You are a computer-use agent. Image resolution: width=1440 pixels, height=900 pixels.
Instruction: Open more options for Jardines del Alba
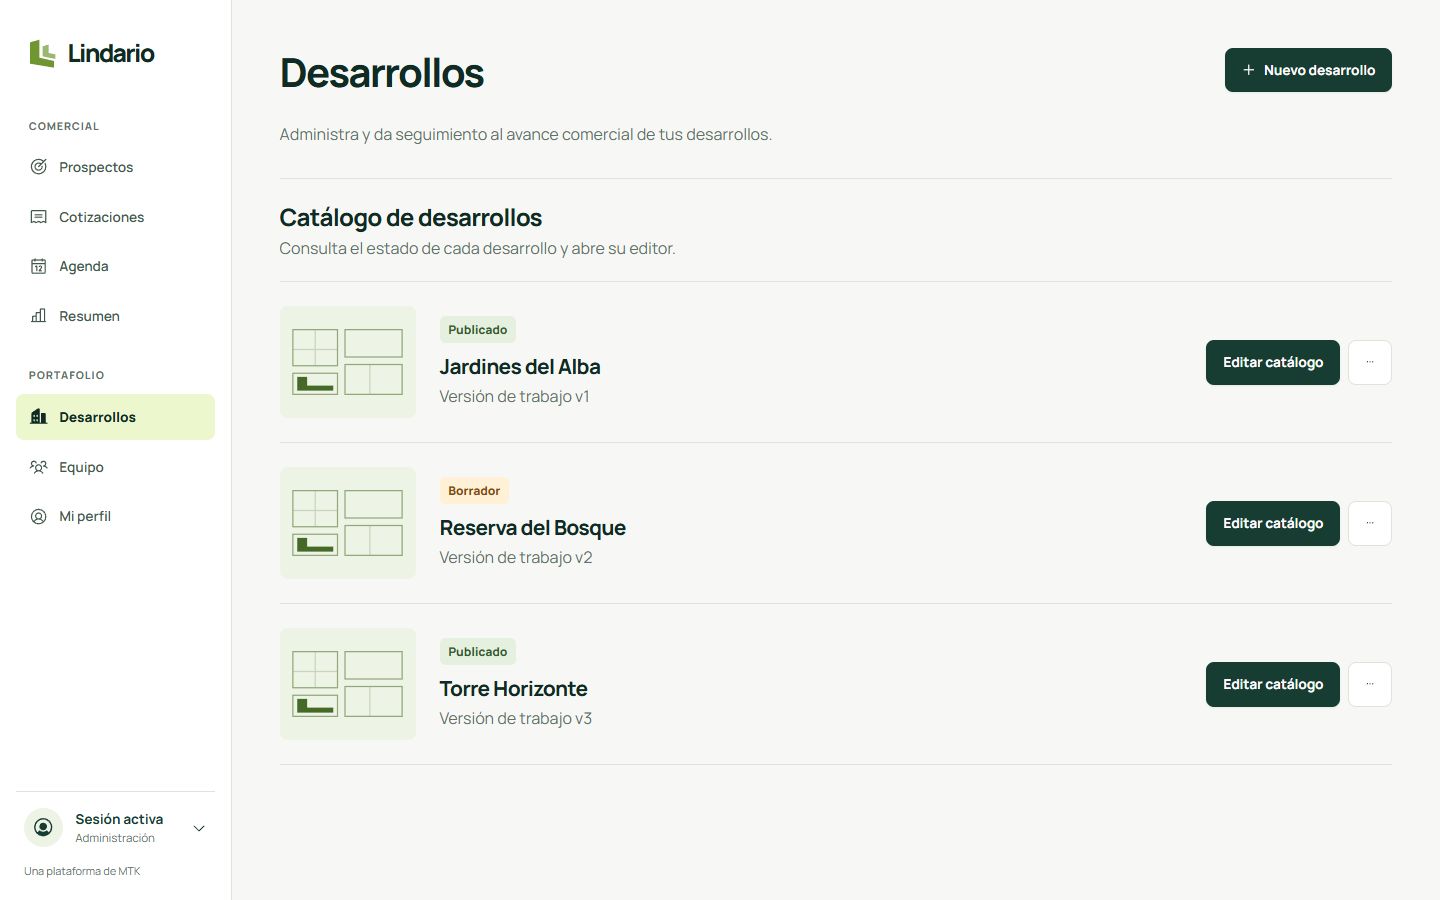click(x=1370, y=362)
